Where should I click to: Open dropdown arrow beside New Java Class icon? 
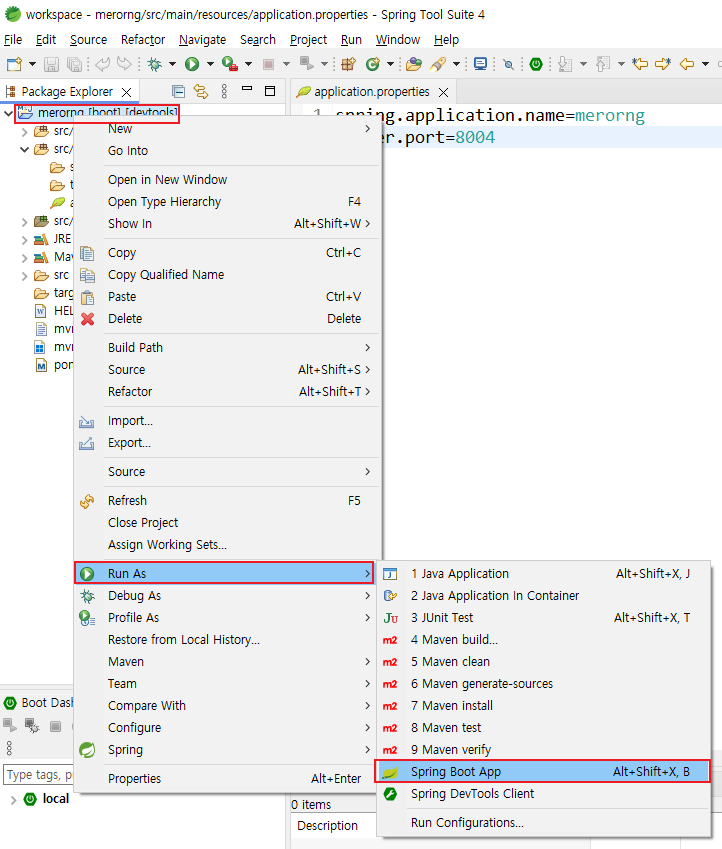390,64
